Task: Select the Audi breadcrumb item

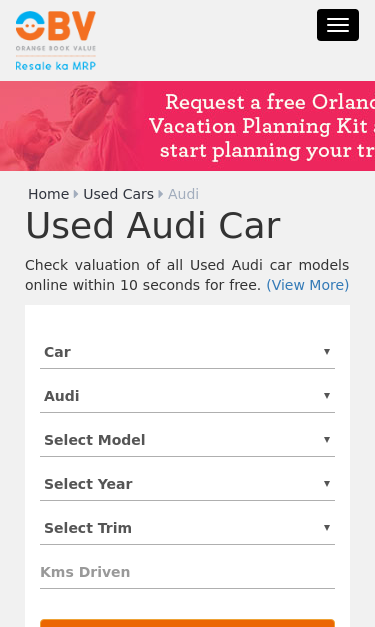Action: coord(183,194)
